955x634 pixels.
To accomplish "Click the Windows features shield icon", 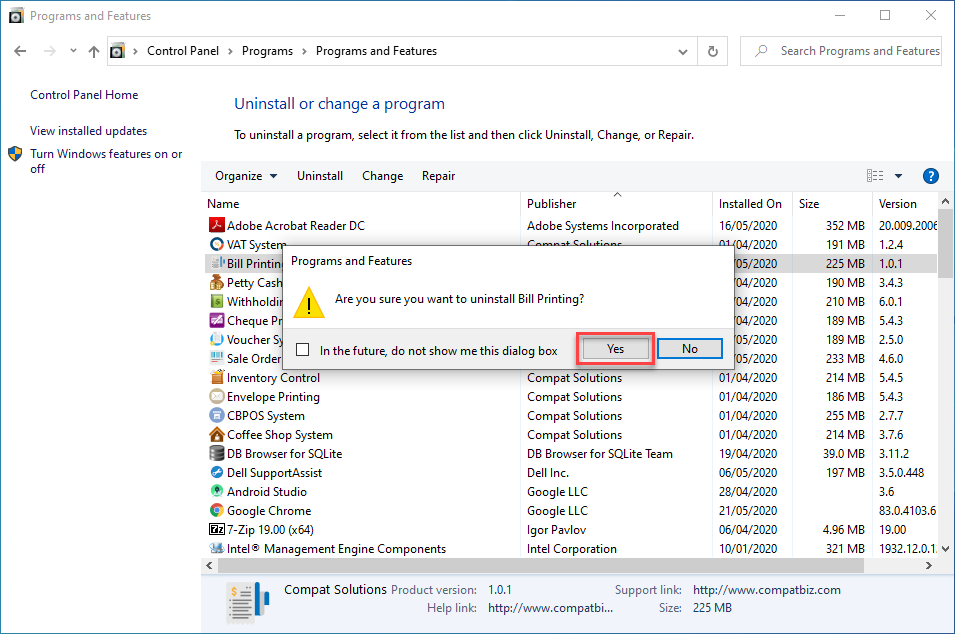I will tap(15, 154).
